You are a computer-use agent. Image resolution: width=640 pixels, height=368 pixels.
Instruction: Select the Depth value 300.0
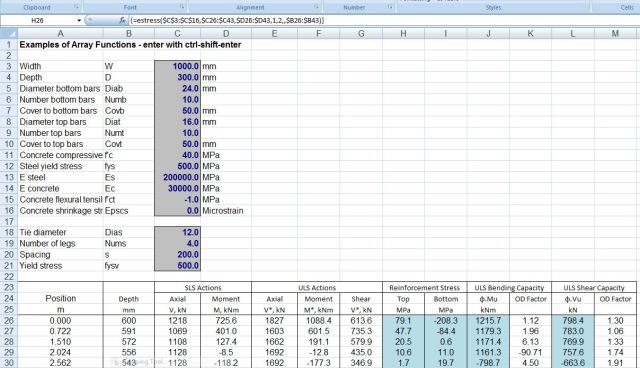tap(178, 77)
